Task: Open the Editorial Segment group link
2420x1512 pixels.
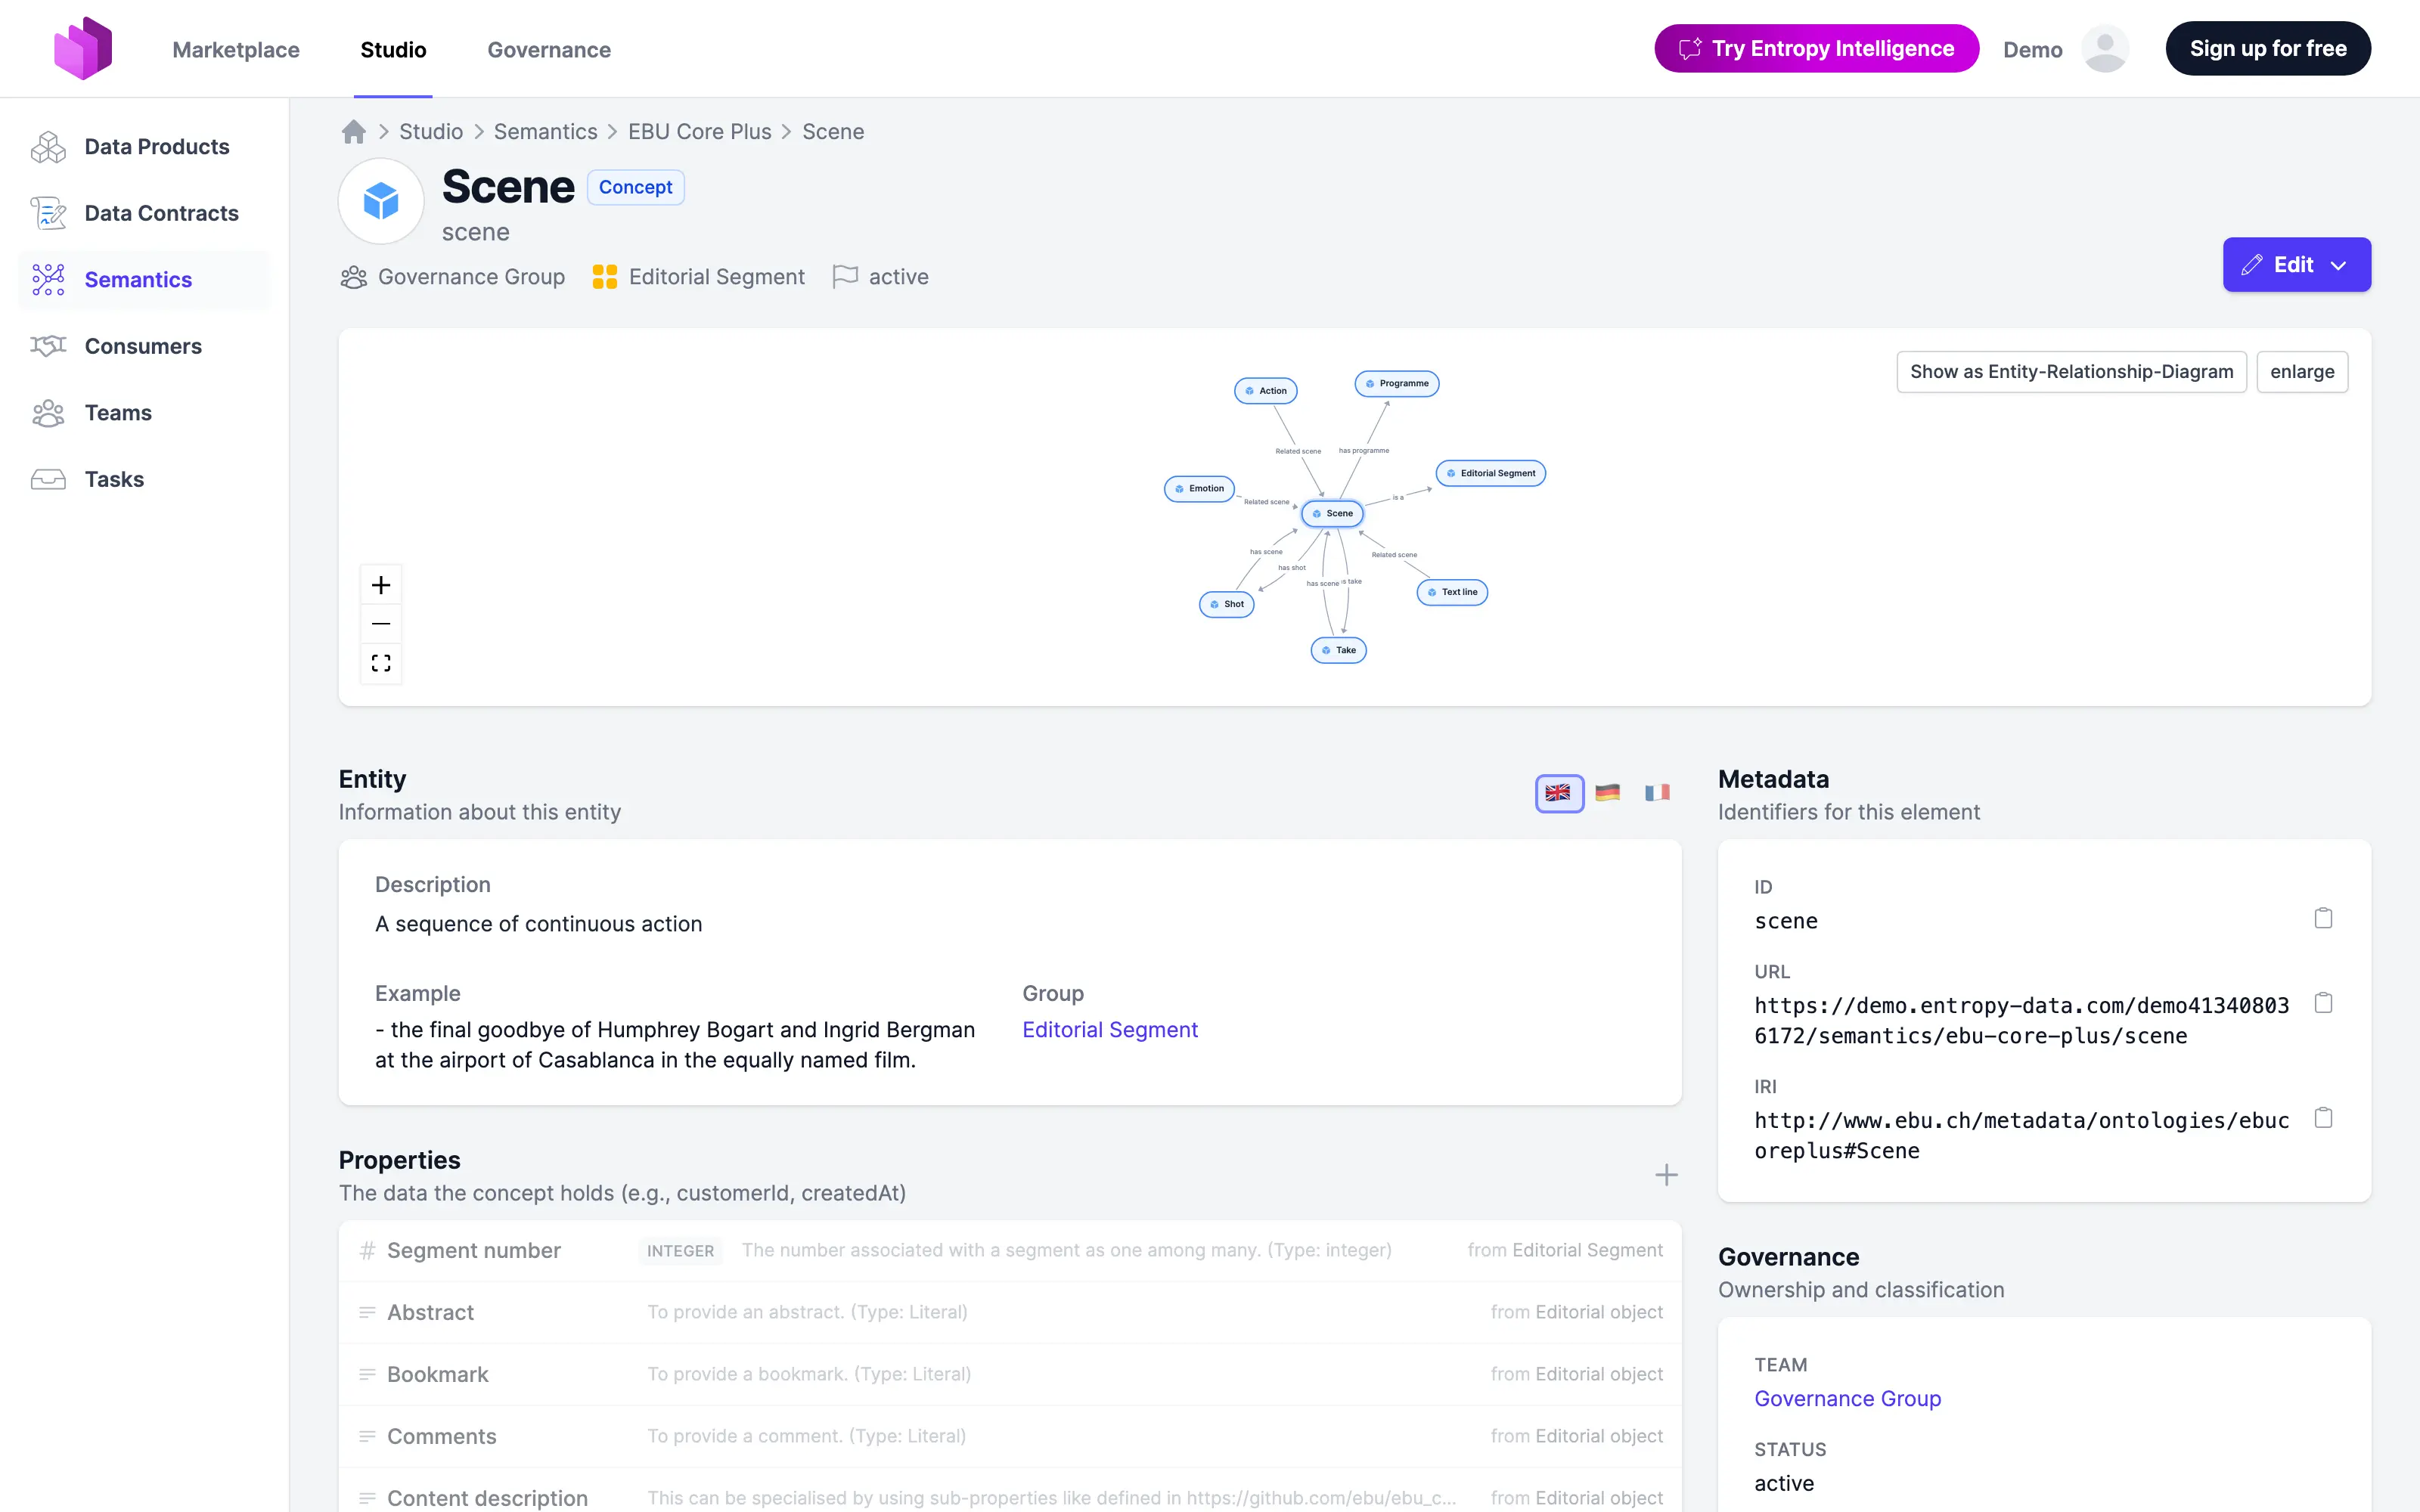Action: click(1110, 1029)
